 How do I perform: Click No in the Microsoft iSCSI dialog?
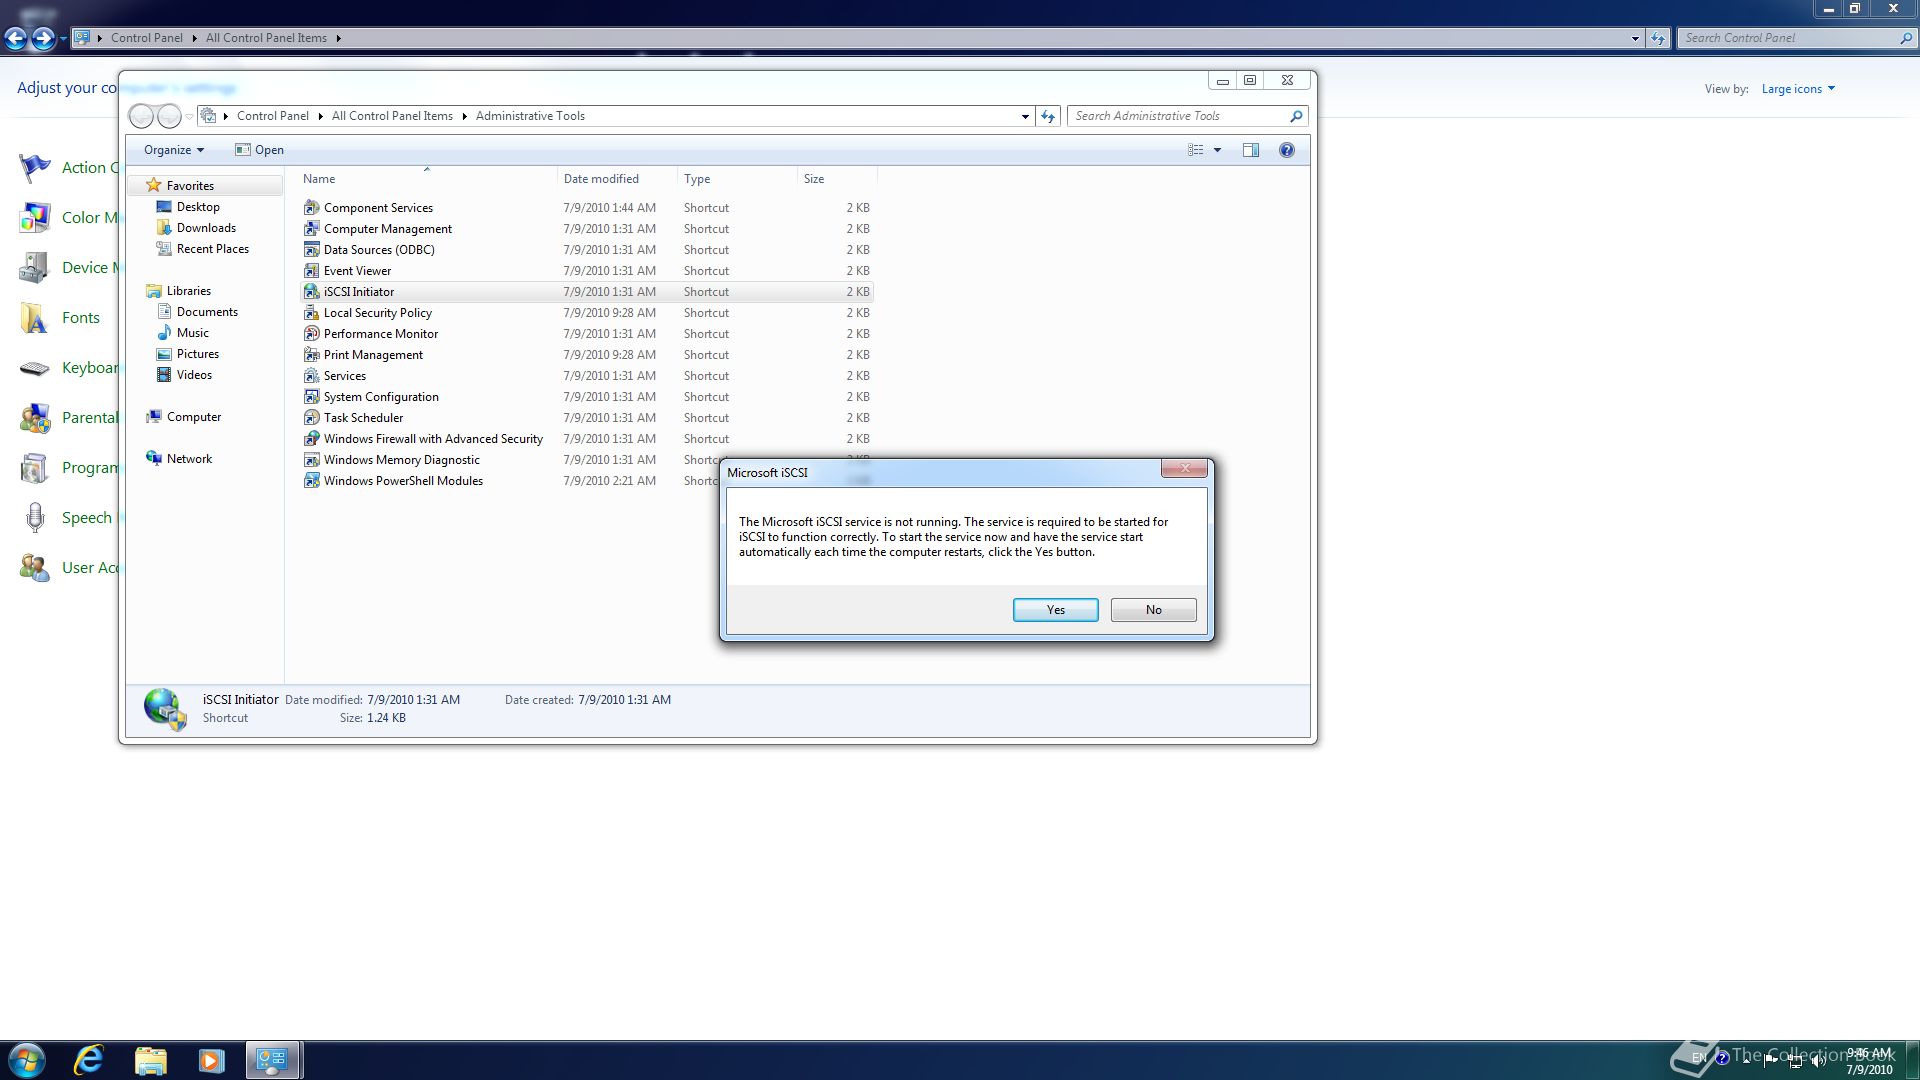click(x=1153, y=610)
